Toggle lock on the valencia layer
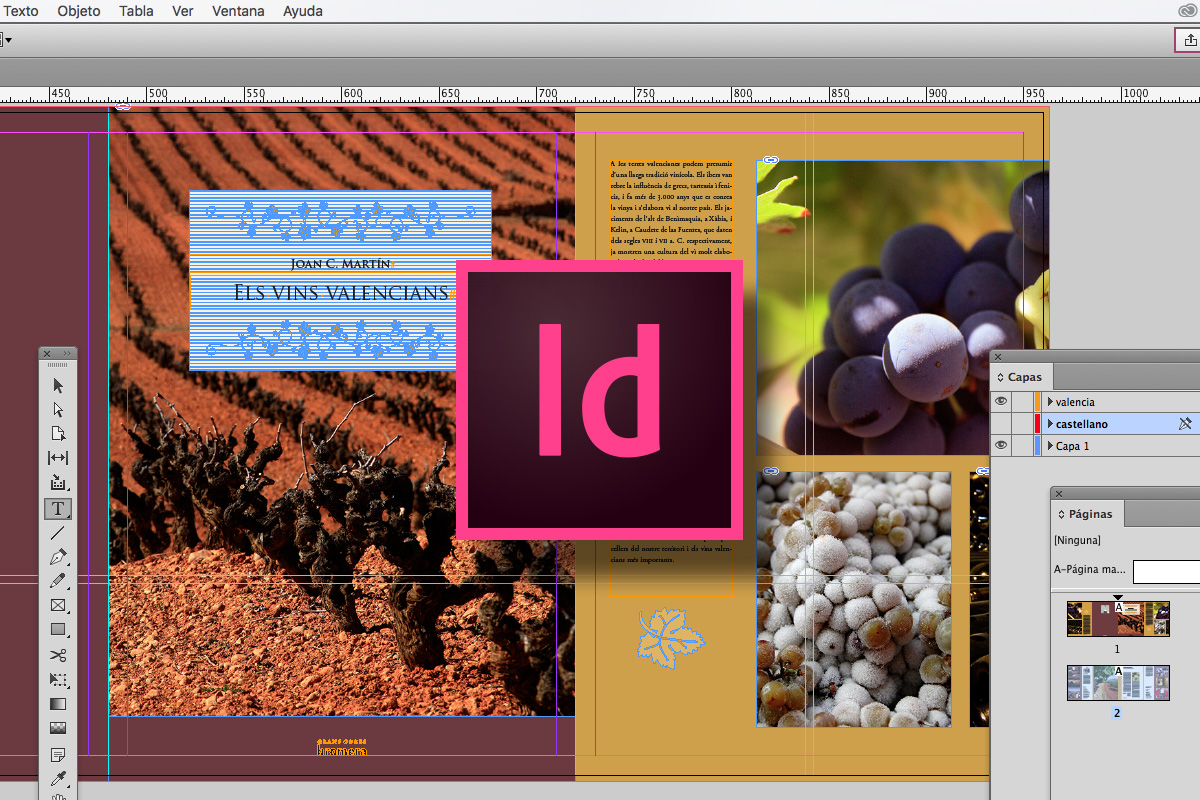 1021,402
